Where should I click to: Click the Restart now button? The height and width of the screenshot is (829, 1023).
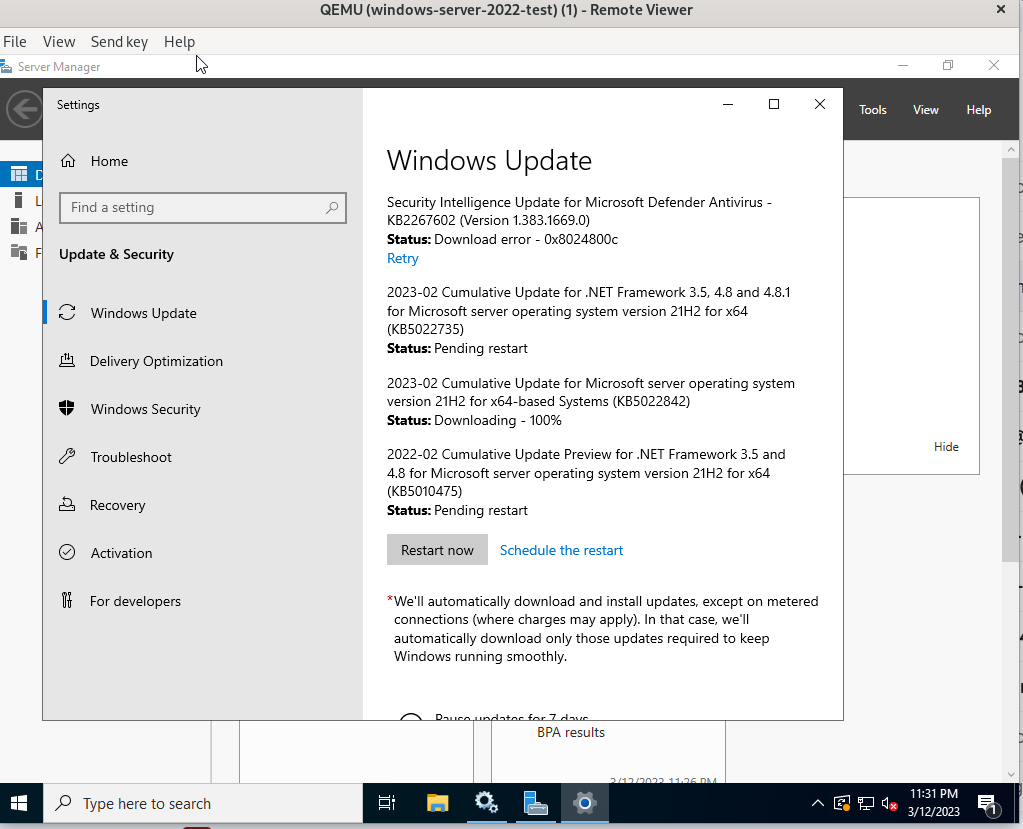pyautogui.click(x=437, y=549)
